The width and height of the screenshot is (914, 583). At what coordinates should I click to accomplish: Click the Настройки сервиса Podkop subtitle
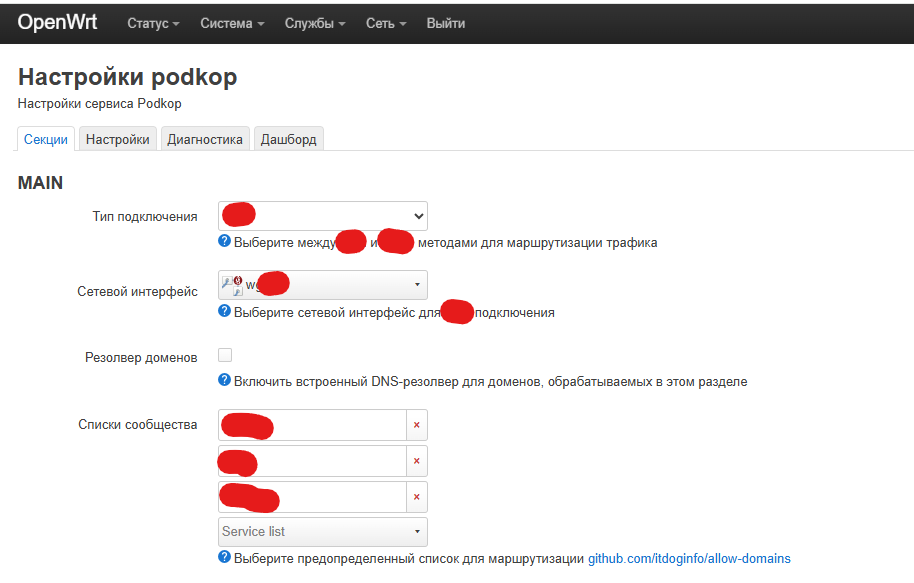(x=100, y=104)
